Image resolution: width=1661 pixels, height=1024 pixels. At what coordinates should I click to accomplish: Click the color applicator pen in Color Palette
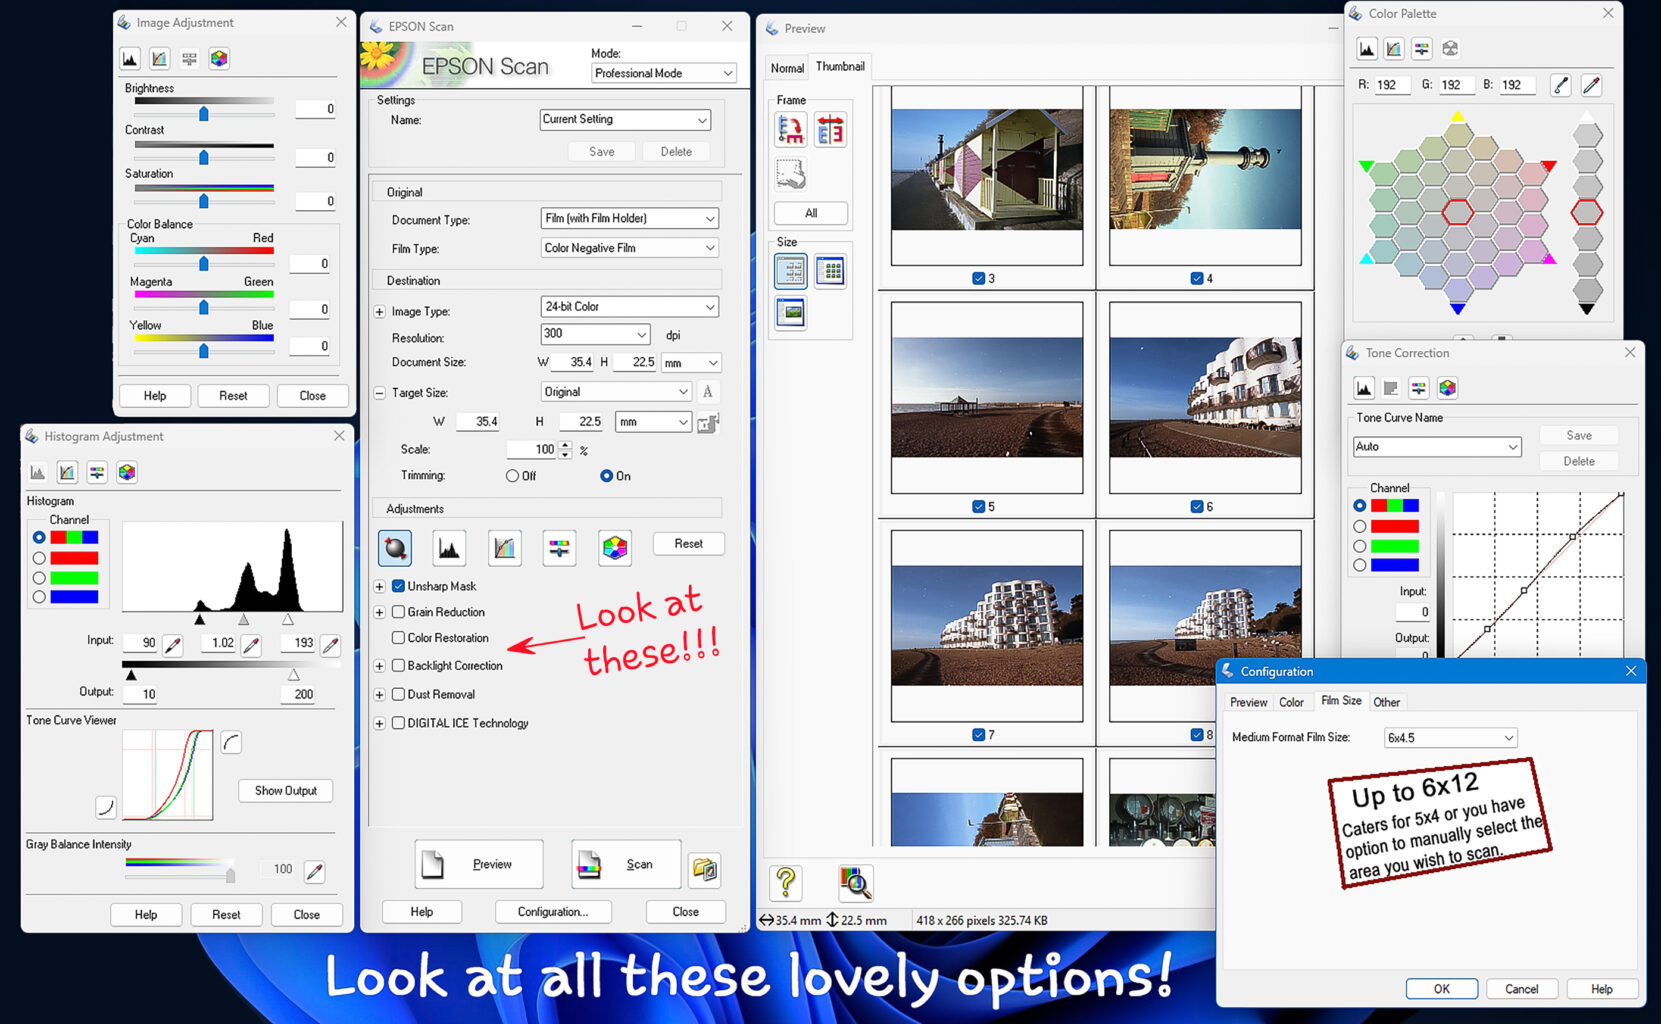[1591, 85]
